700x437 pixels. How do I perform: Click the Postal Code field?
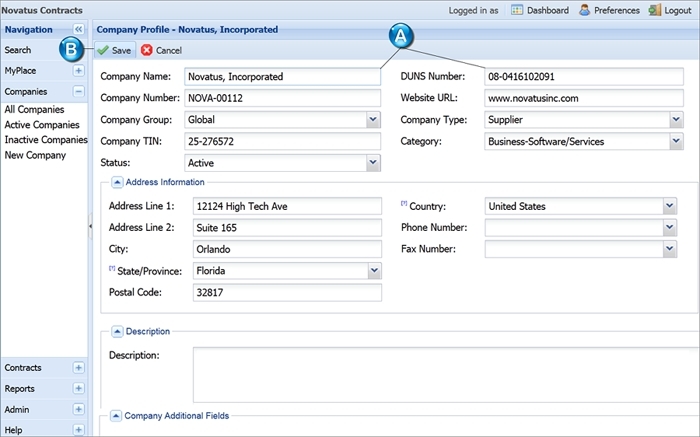[288, 292]
